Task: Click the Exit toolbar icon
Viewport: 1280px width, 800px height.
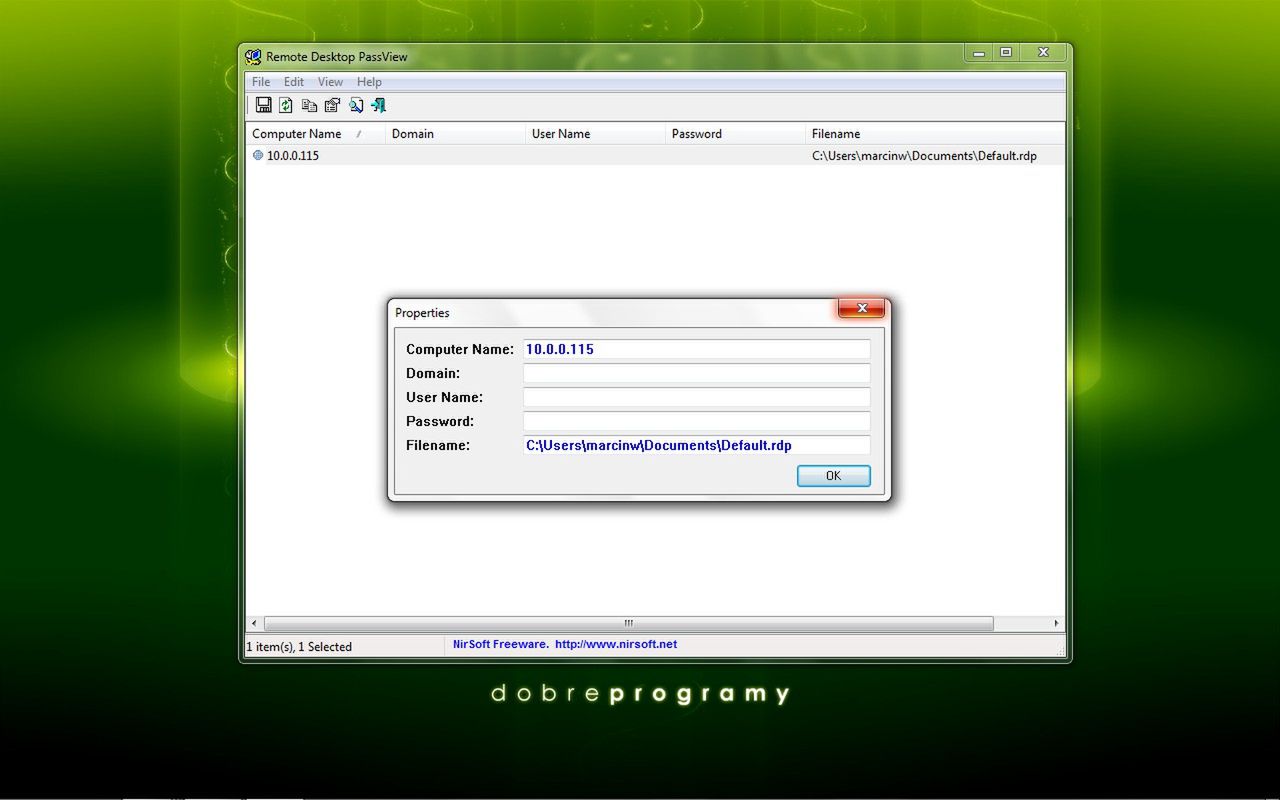Action: 378,105
